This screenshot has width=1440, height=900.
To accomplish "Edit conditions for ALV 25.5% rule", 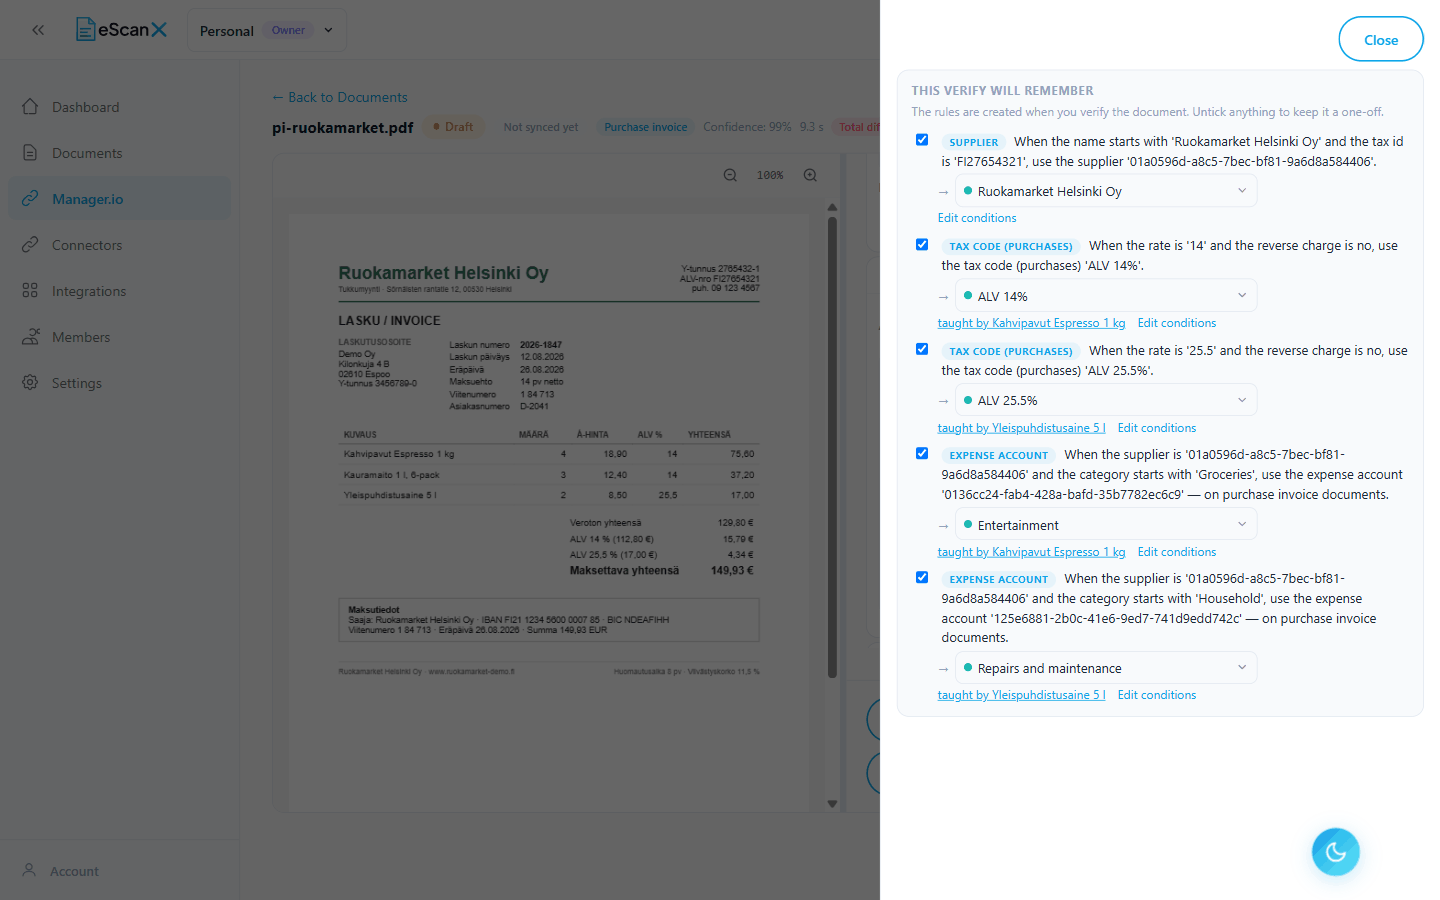I will click(1157, 428).
